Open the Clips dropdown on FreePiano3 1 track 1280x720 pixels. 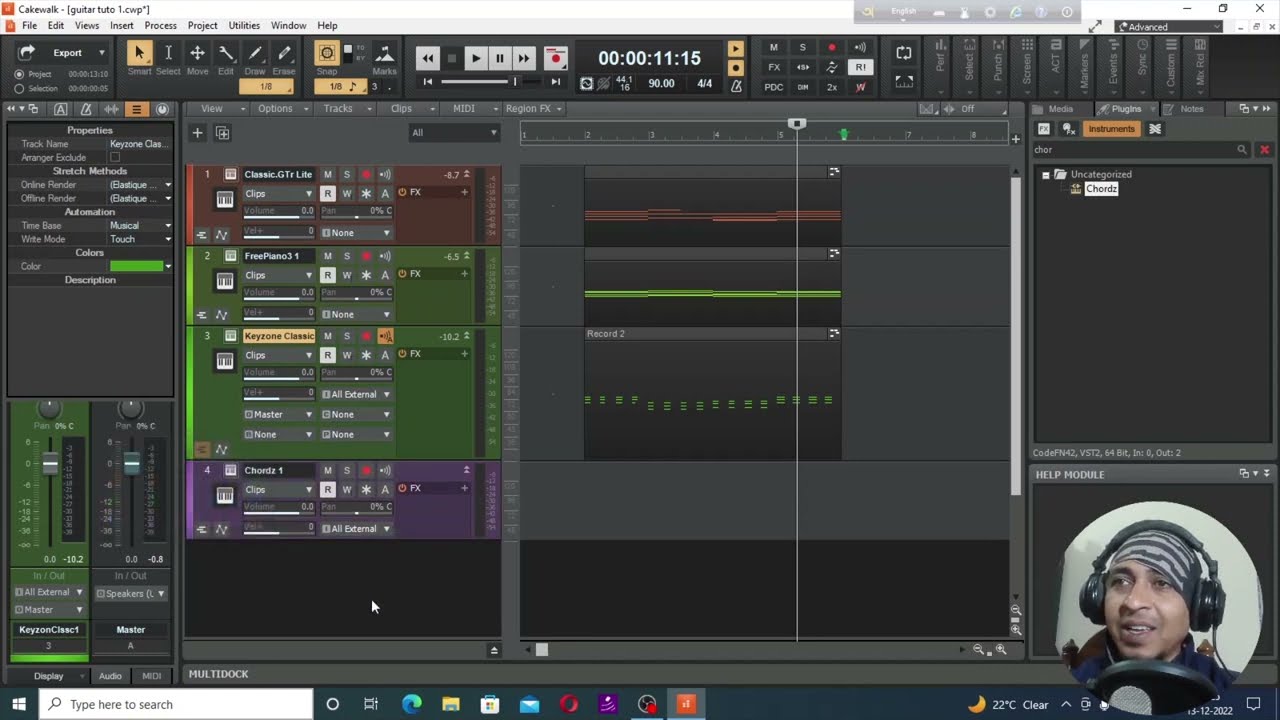(279, 275)
